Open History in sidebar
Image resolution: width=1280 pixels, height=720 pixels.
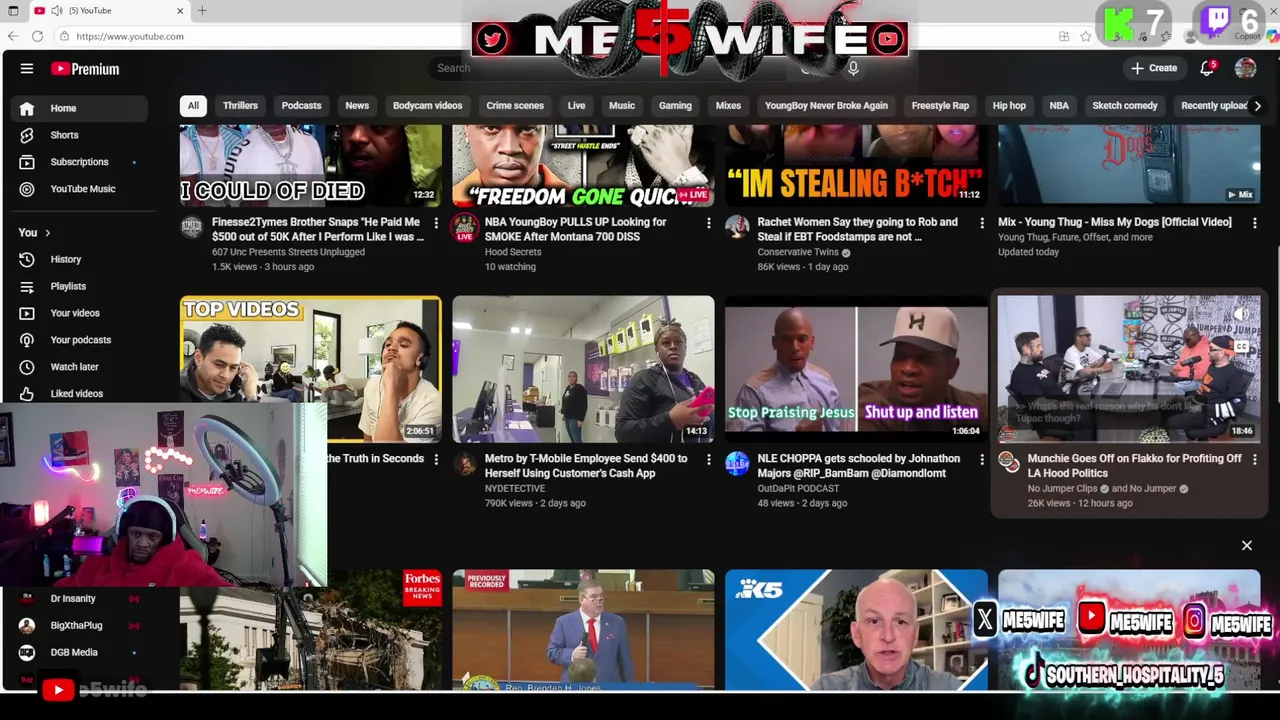coord(79,259)
